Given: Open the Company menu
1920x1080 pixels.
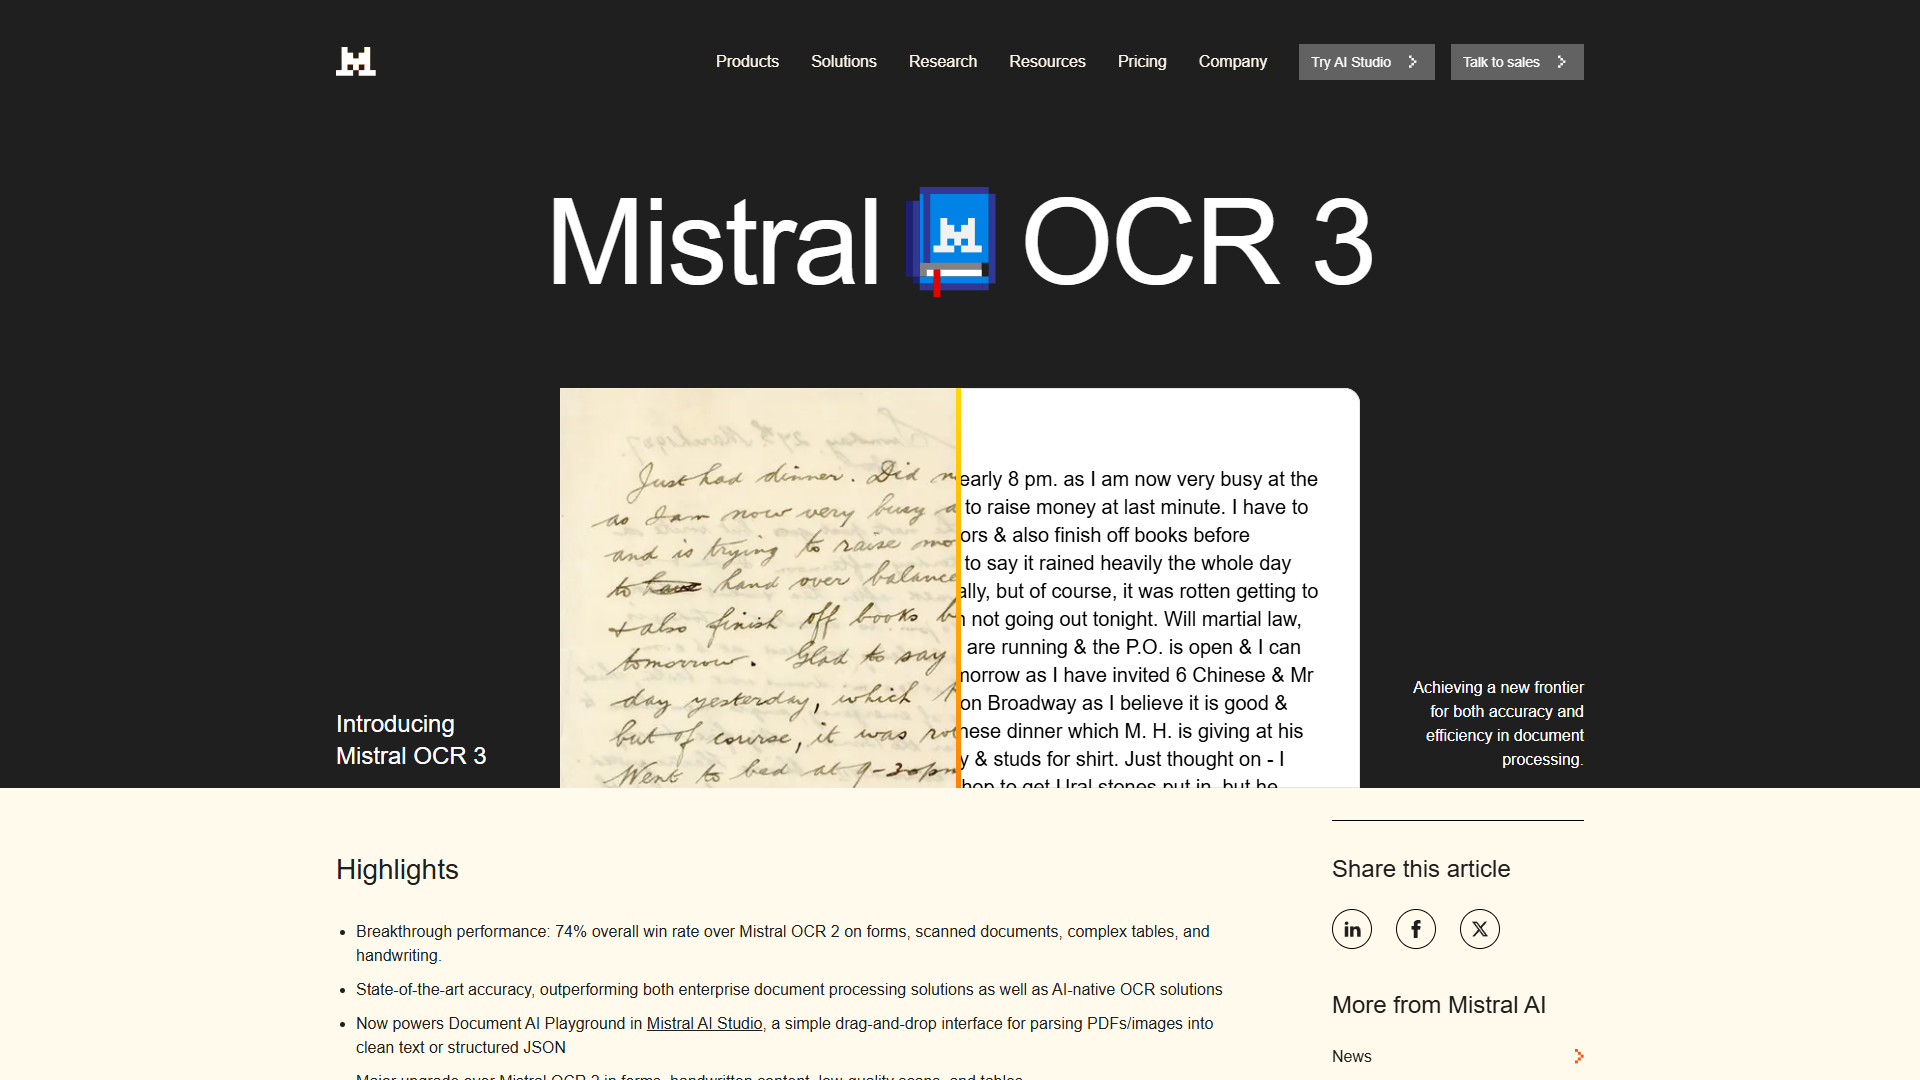Looking at the screenshot, I should [x=1232, y=61].
